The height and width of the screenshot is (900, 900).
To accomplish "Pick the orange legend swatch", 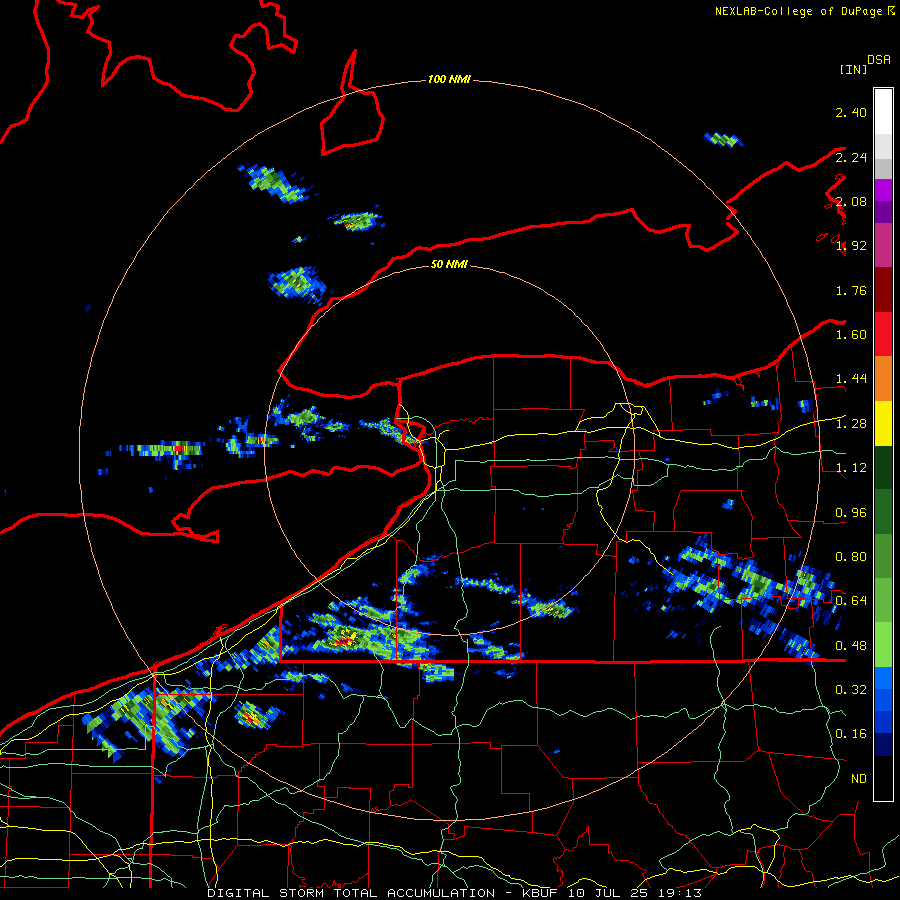I will tap(883, 379).
